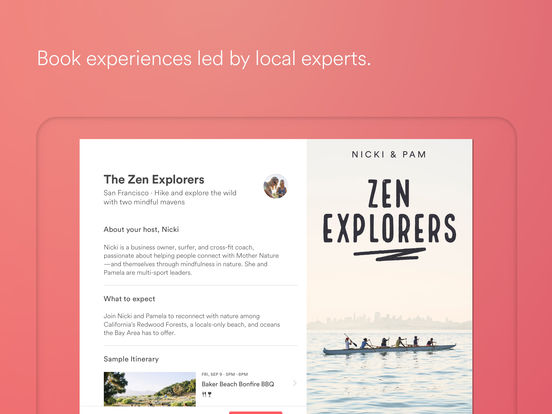Viewport: 552px width, 414px height.
Task: Tap the ZEN EXPLORERS poster title
Action: (x=389, y=211)
